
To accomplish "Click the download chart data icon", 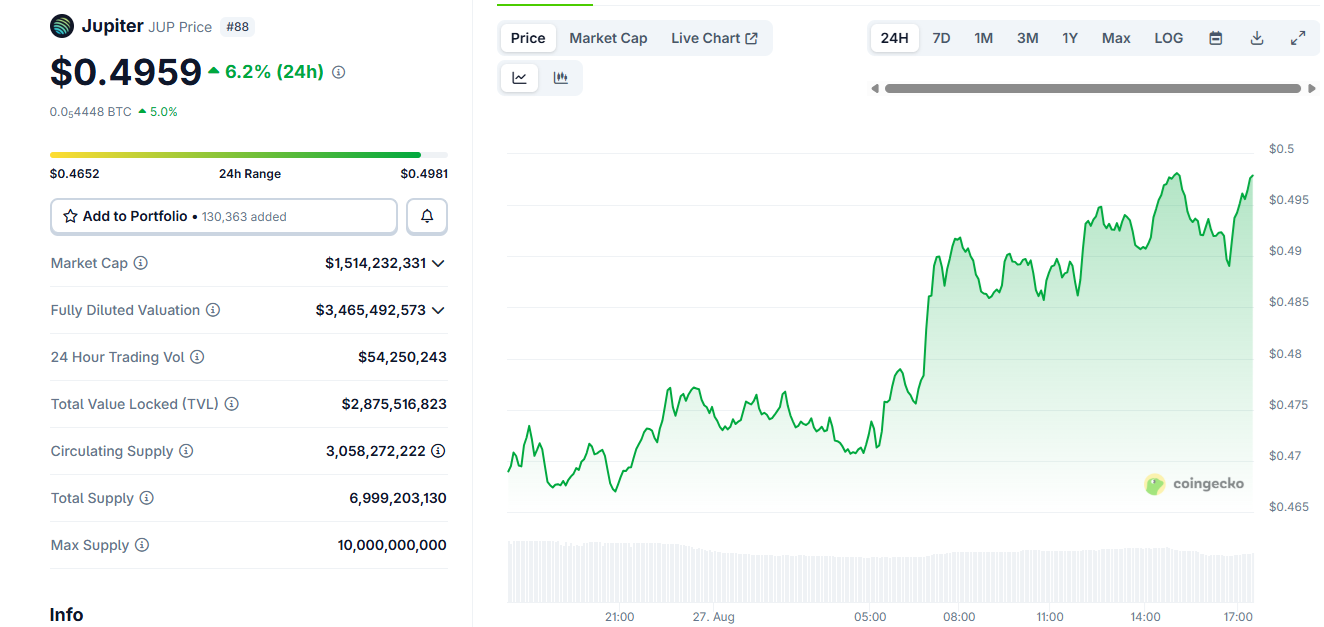I will [x=1257, y=38].
